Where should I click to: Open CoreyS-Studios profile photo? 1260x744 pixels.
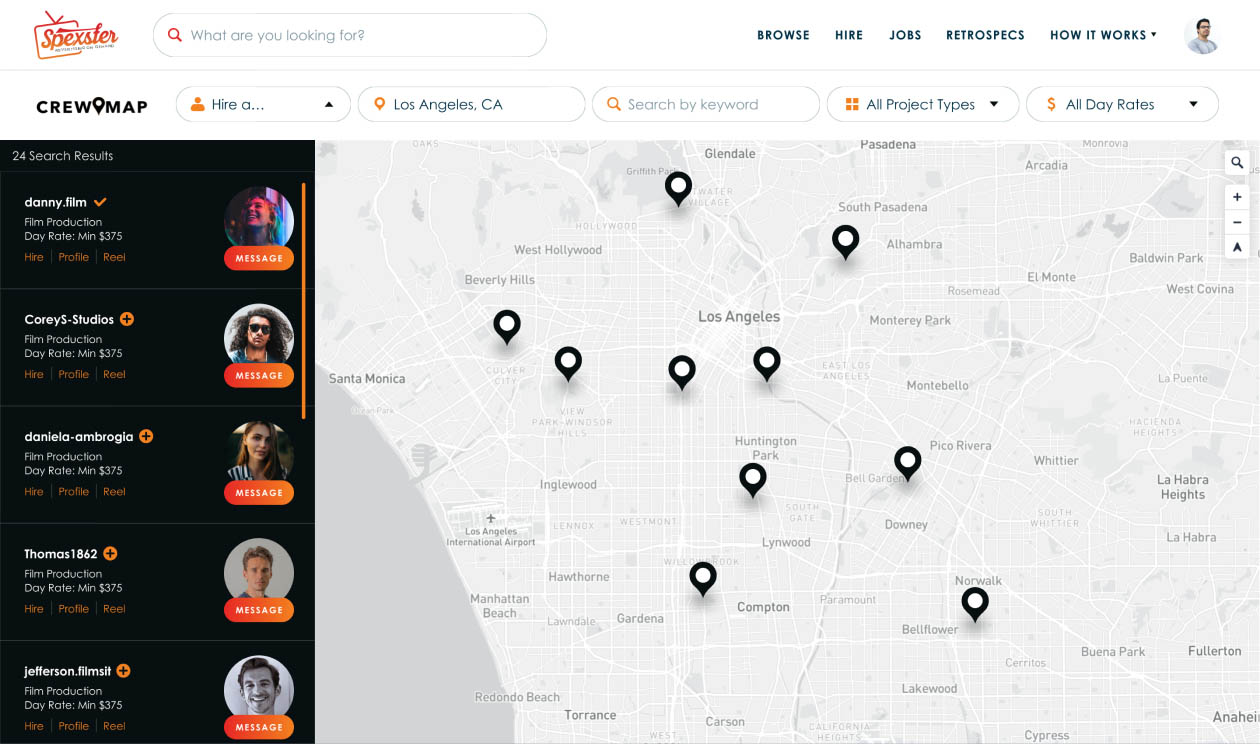[259, 335]
